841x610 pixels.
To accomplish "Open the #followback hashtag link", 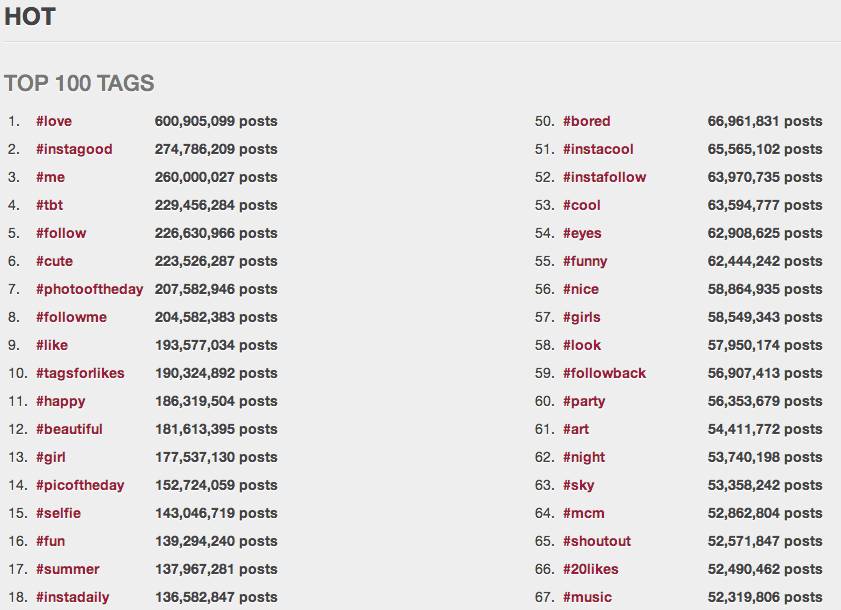I will click(x=604, y=373).
